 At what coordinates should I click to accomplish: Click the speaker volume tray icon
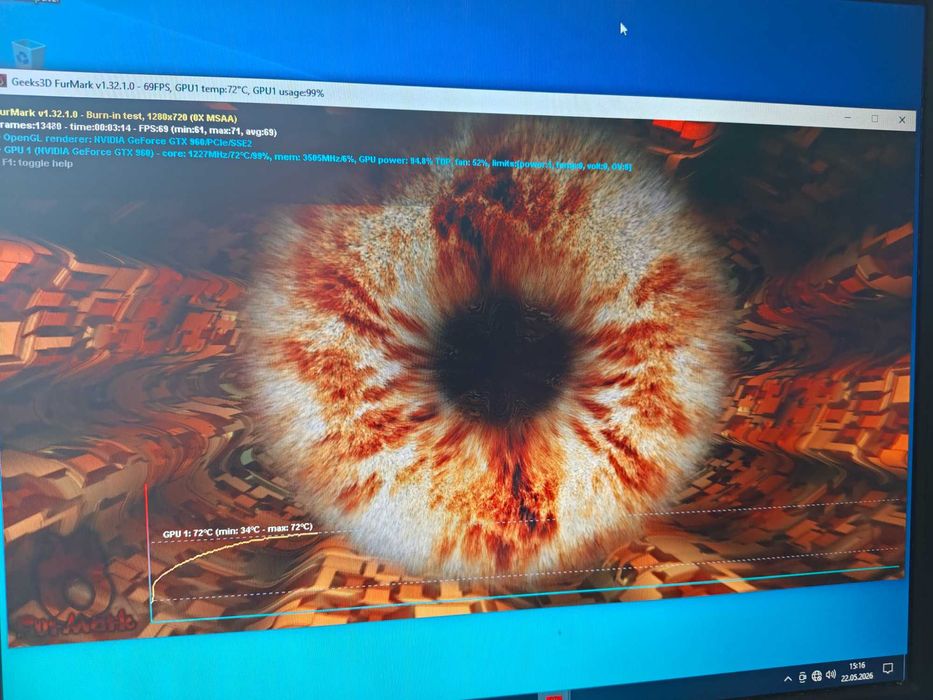coord(831,674)
